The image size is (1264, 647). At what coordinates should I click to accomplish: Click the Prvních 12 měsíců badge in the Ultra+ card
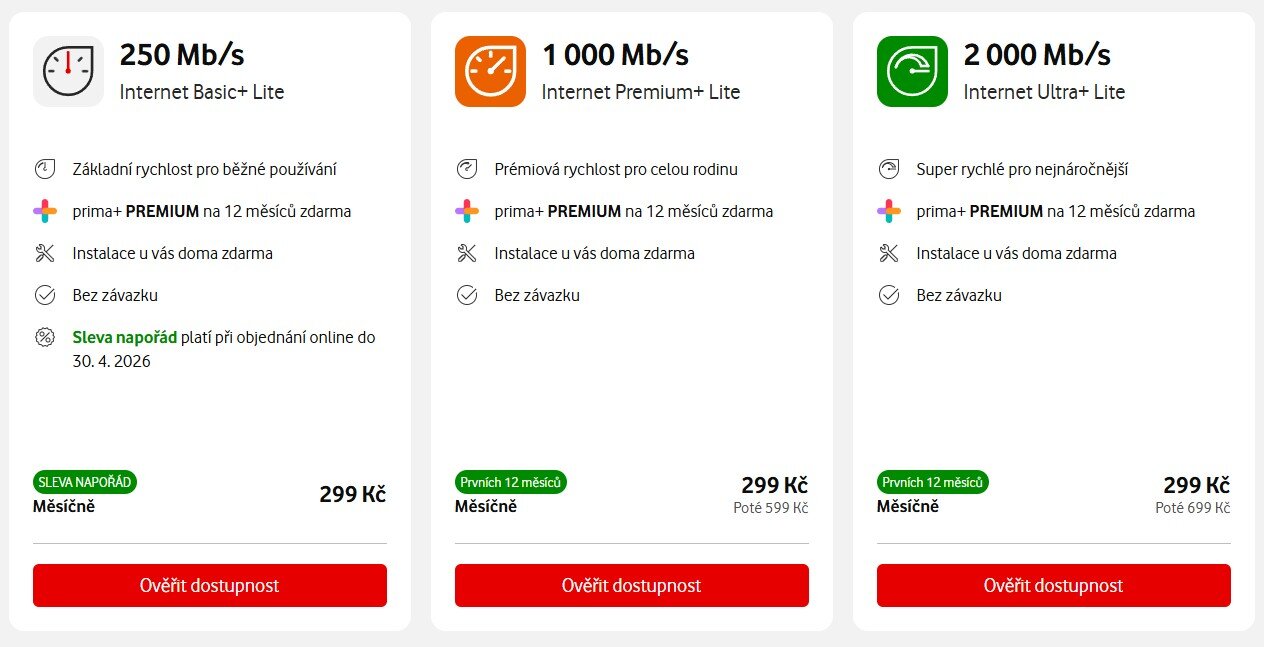(933, 482)
